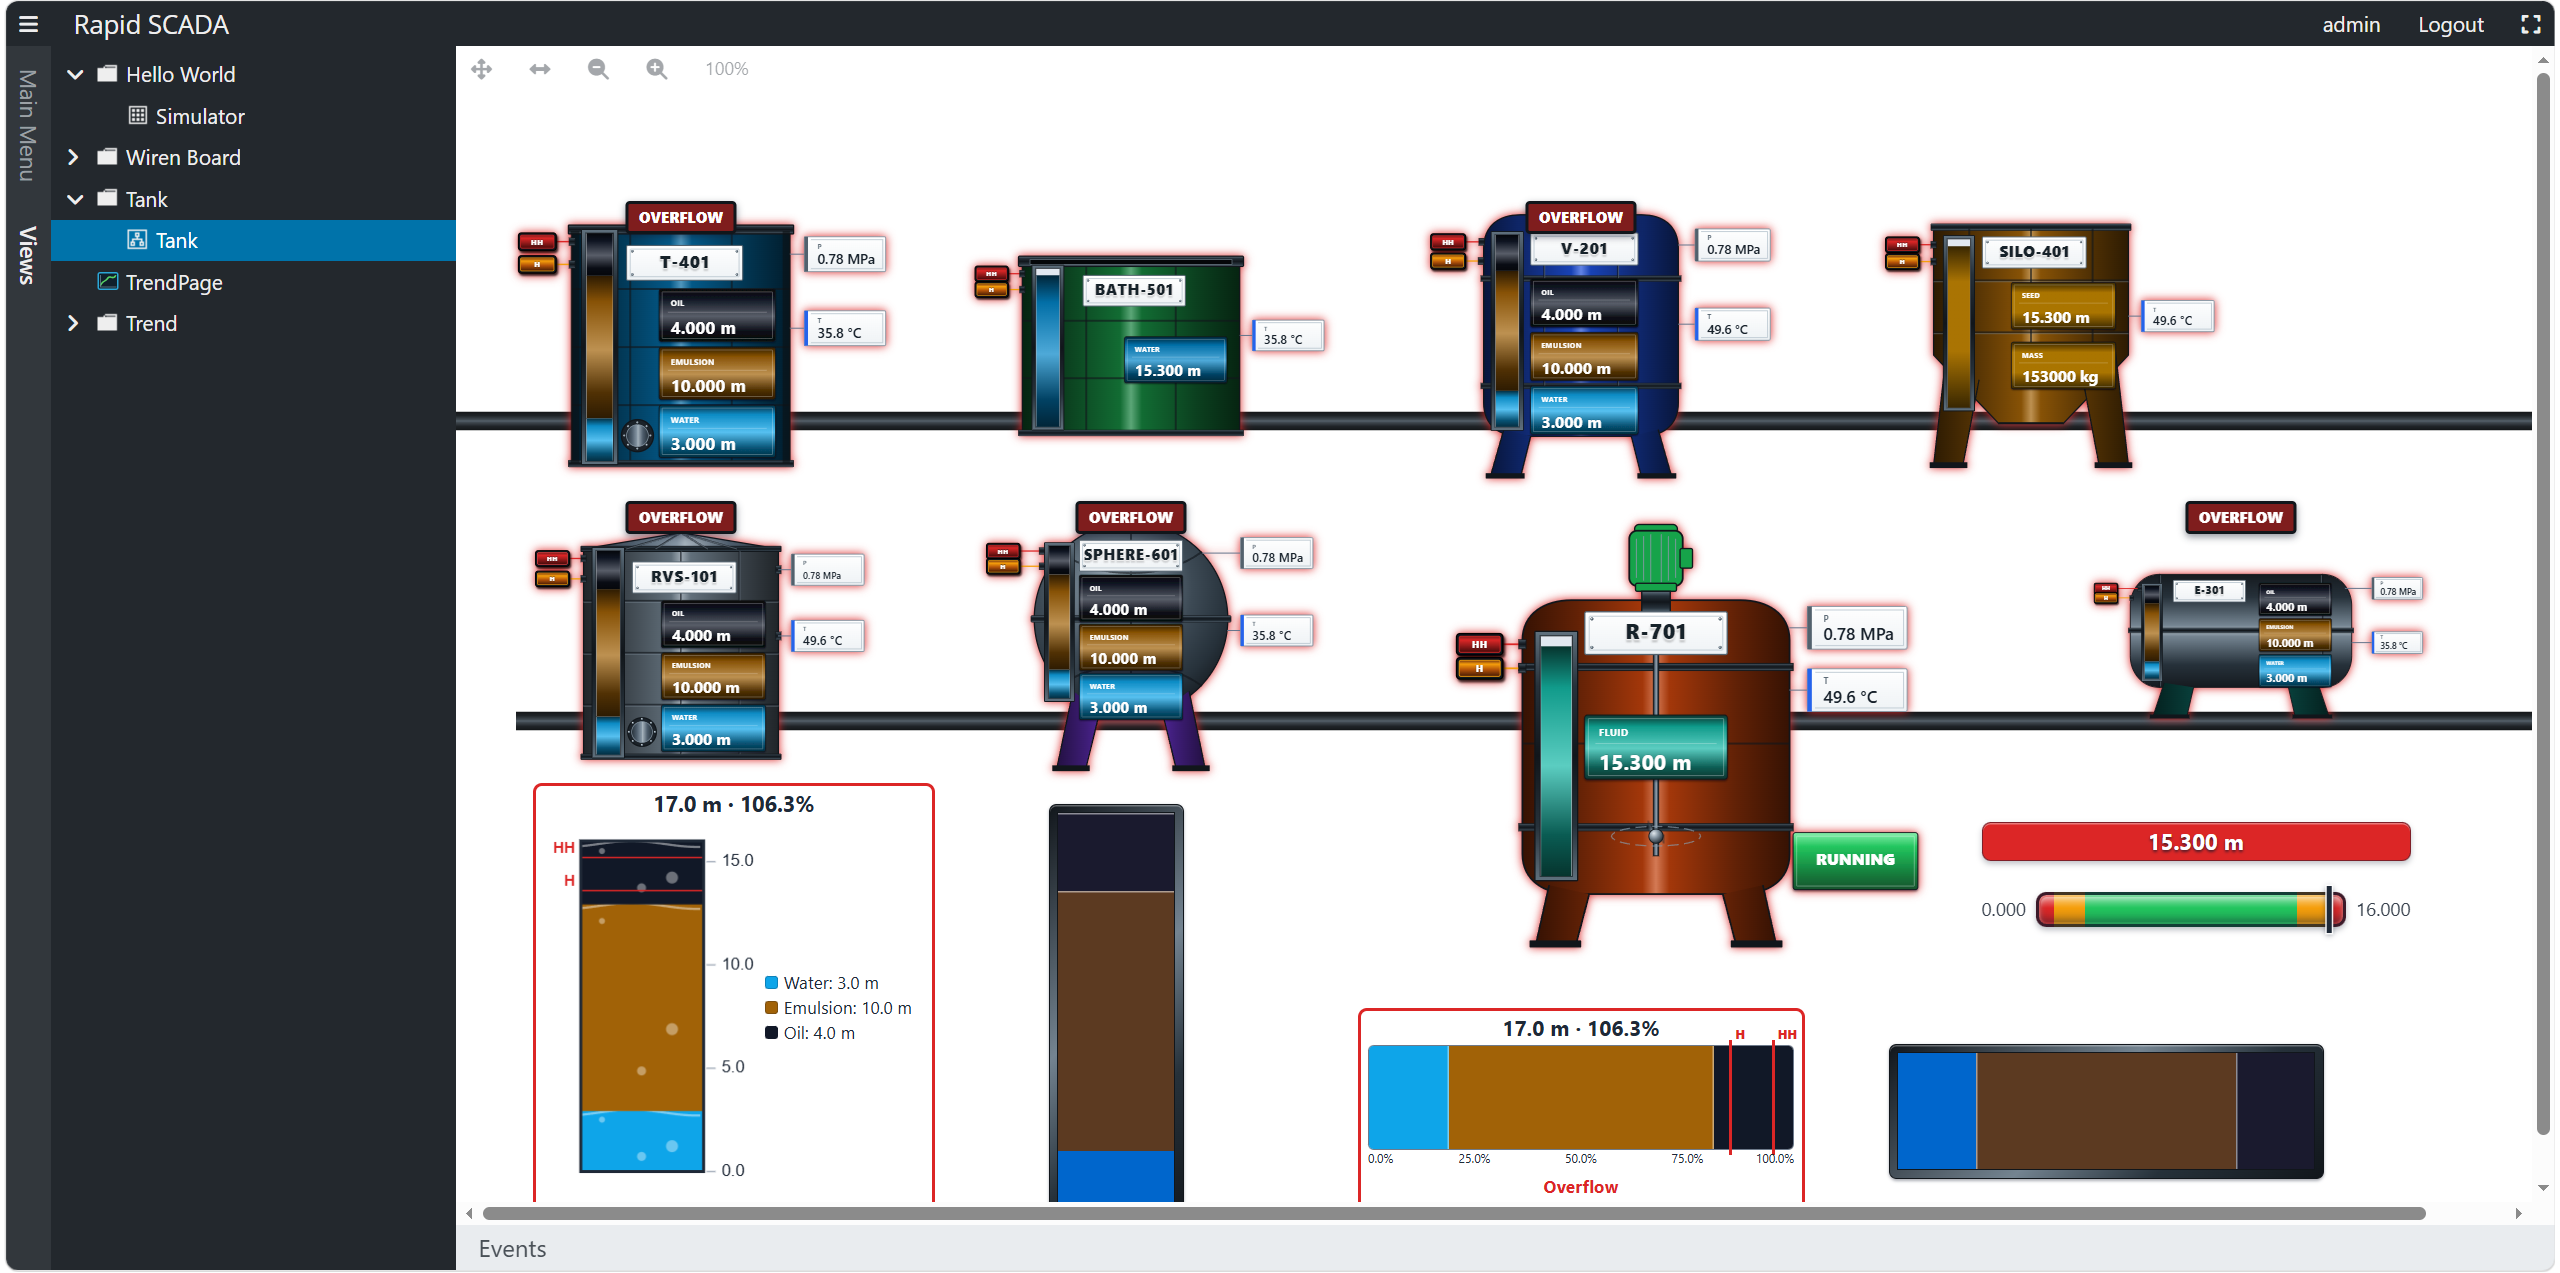Screen dimensions: 2560x1273
Task: Click the T-401 H alarm indicator
Action: [x=537, y=264]
